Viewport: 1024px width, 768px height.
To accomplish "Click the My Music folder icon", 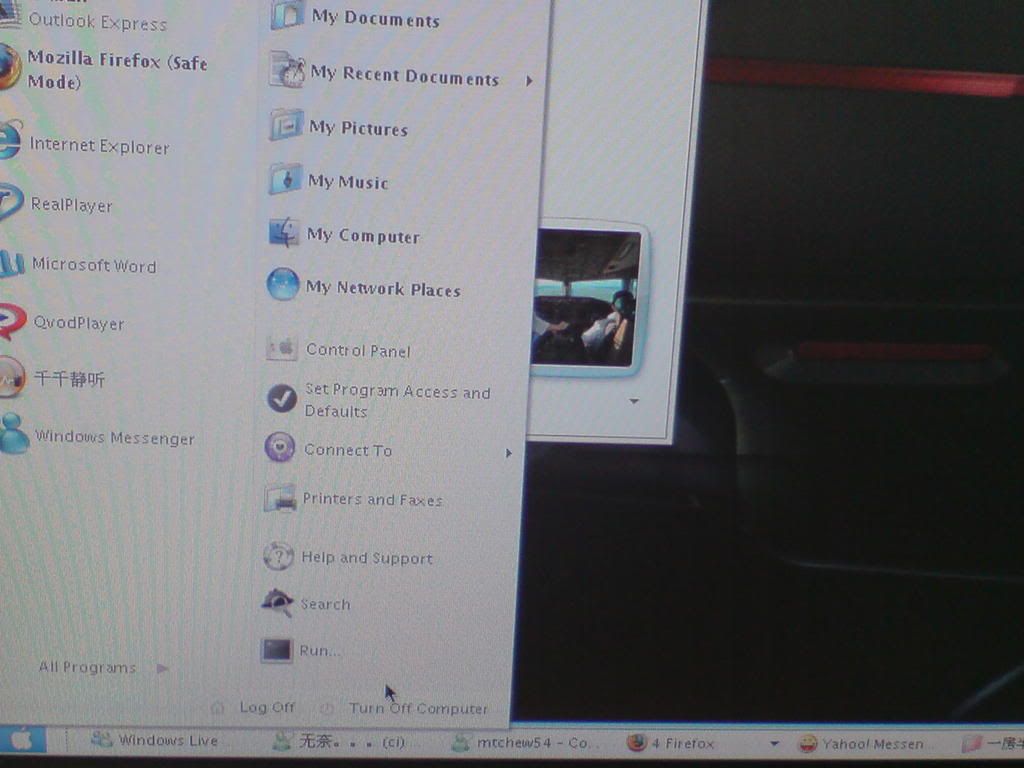I will pyautogui.click(x=285, y=180).
